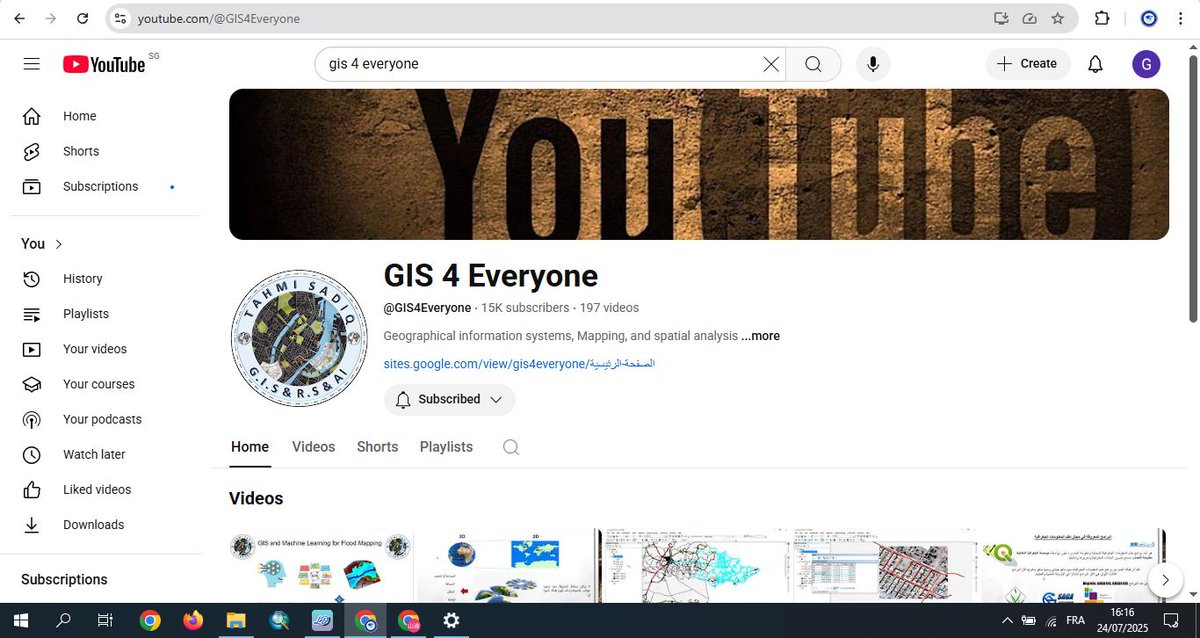Open the sites.google.com gis4everyone link
1200x638 pixels.
point(519,364)
